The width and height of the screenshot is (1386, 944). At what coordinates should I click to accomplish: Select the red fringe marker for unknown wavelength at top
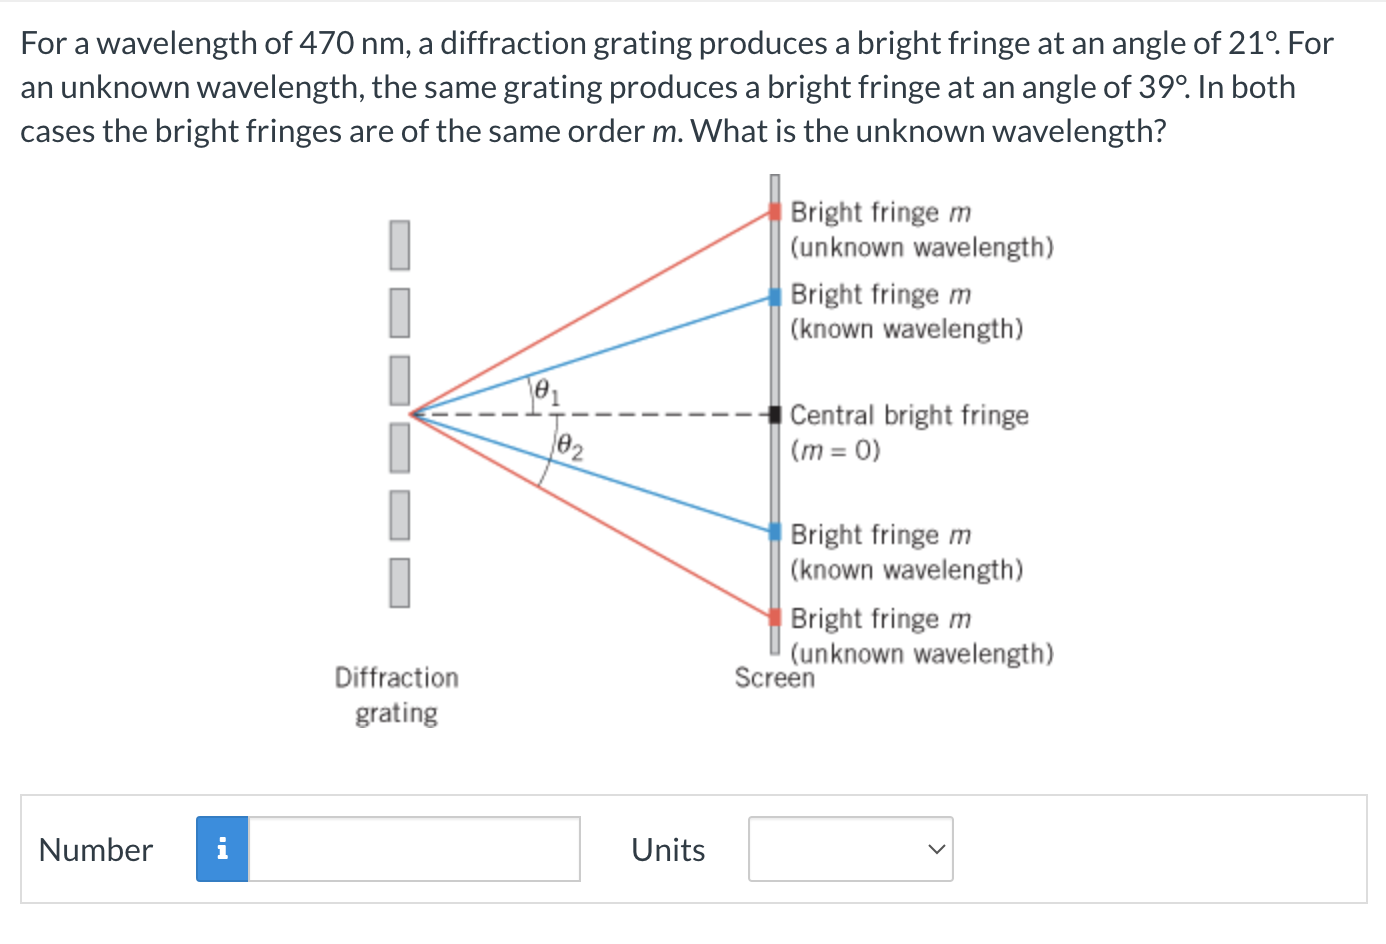point(774,211)
